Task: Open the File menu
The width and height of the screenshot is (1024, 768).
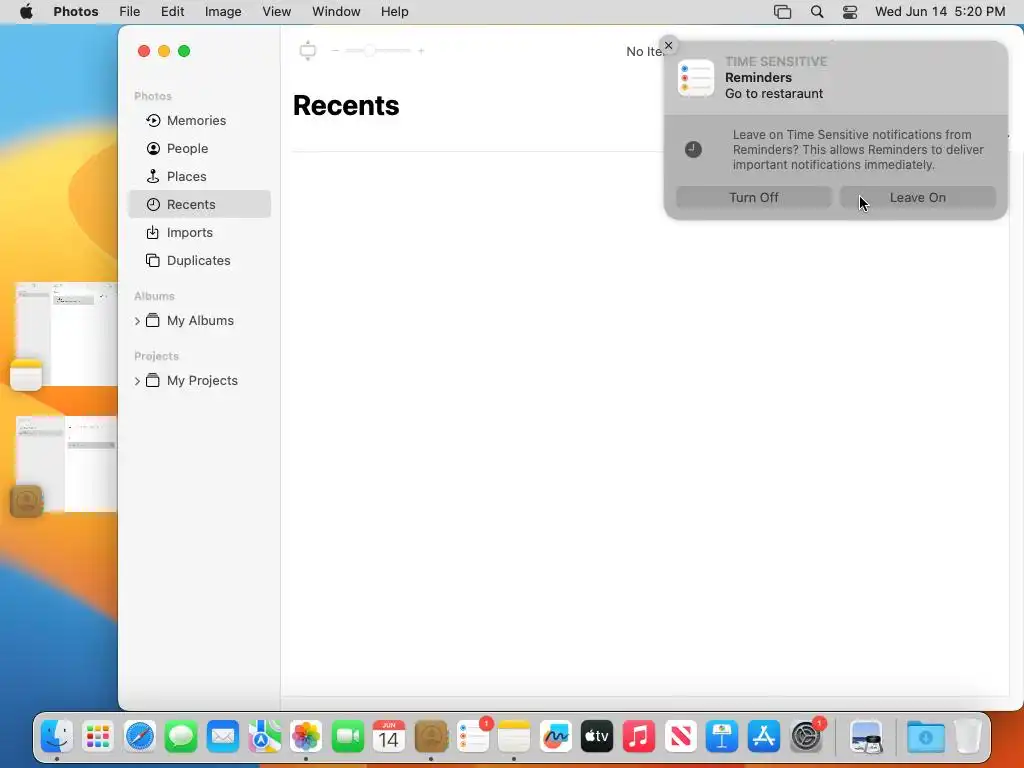Action: [x=129, y=12]
